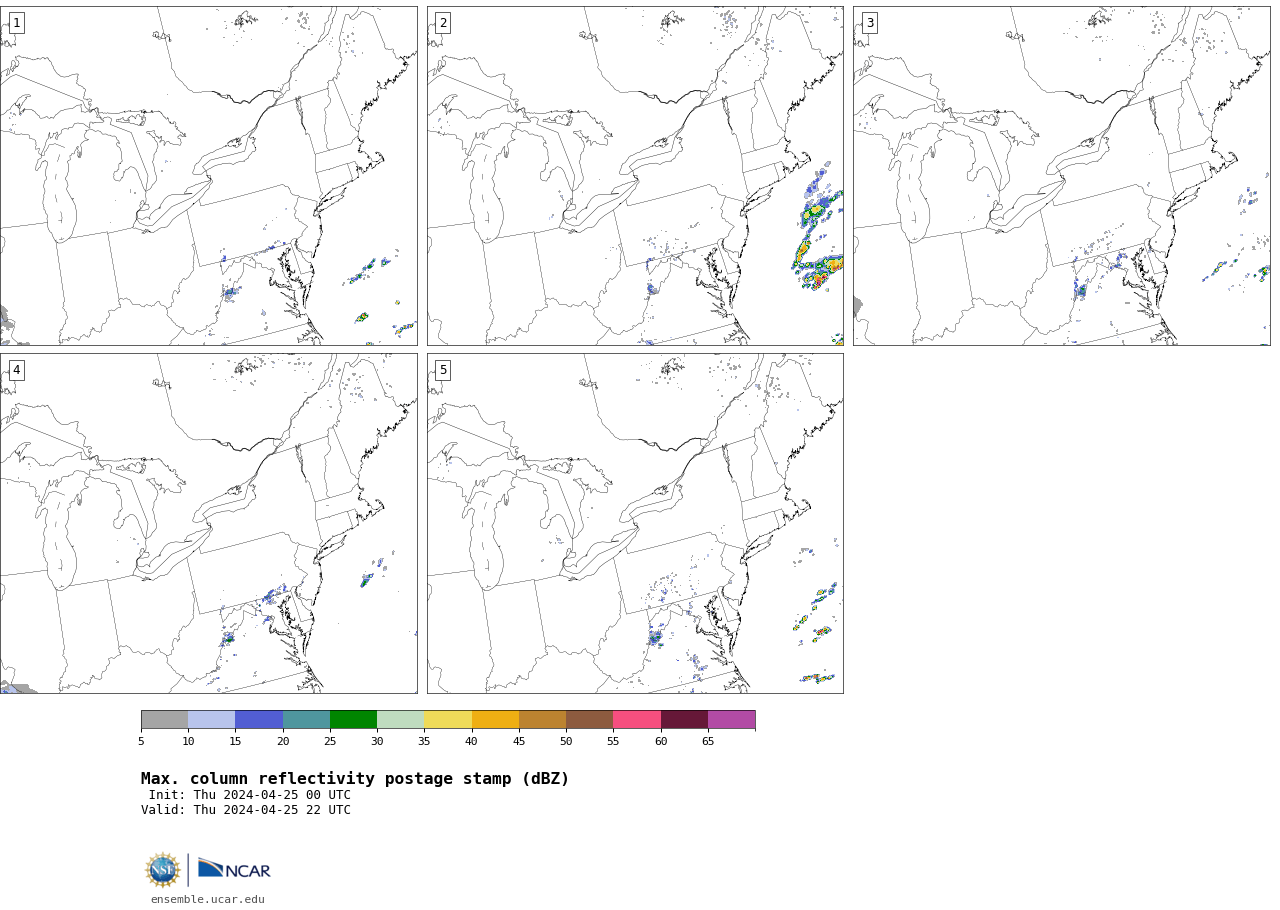Open ensemble member 5 map thumbnail
The image size is (1280, 910).
click(x=635, y=523)
